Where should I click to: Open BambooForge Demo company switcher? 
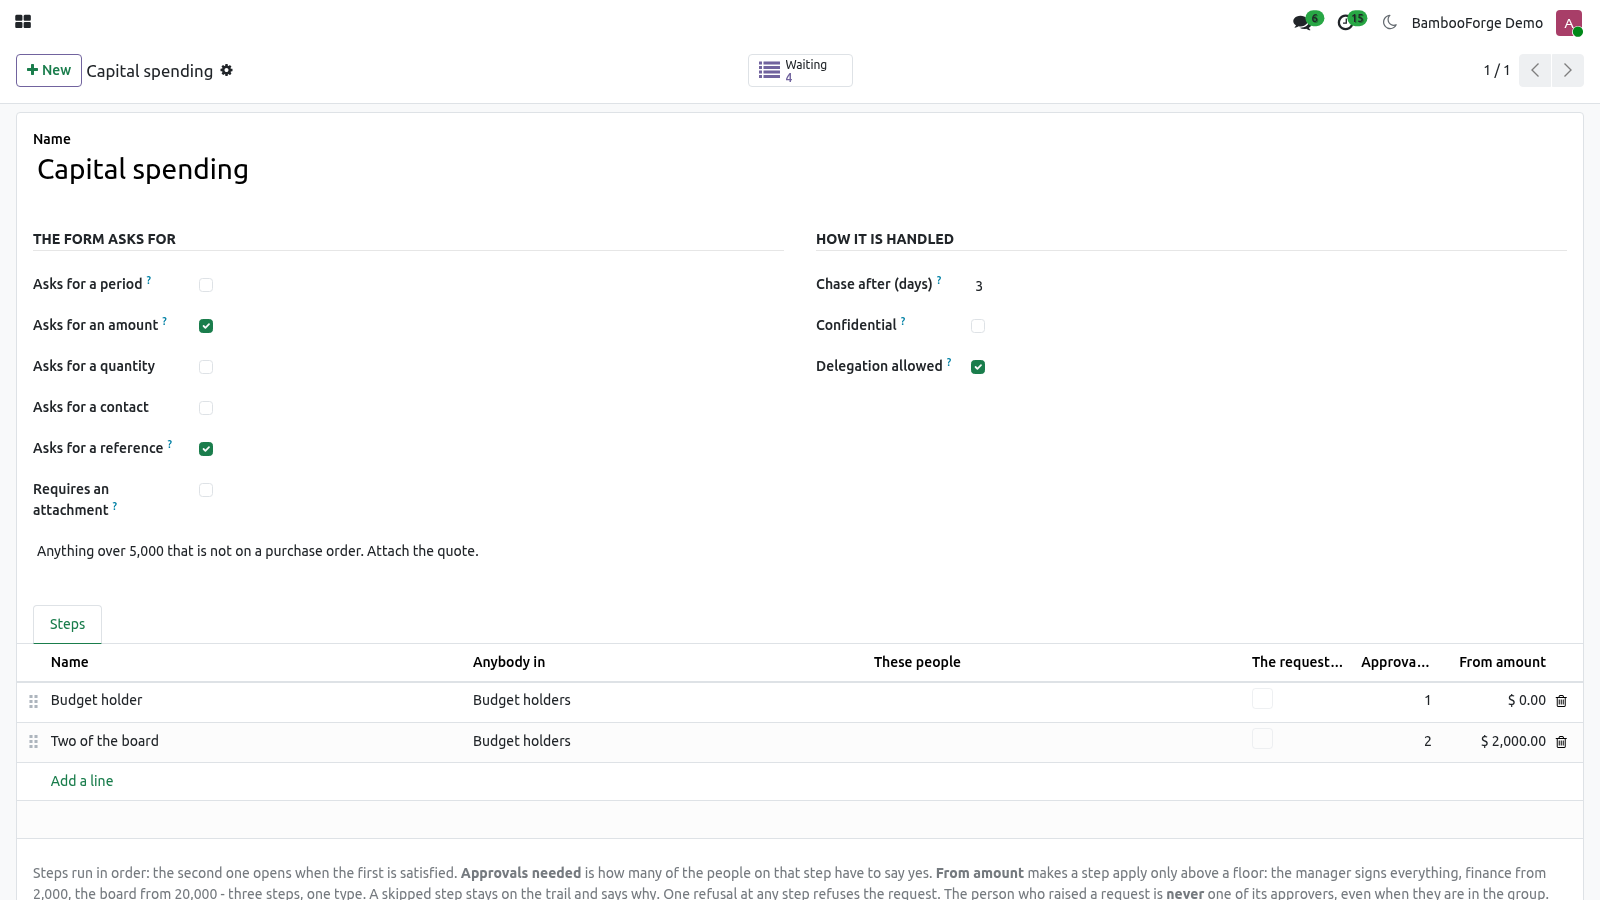pyautogui.click(x=1477, y=23)
